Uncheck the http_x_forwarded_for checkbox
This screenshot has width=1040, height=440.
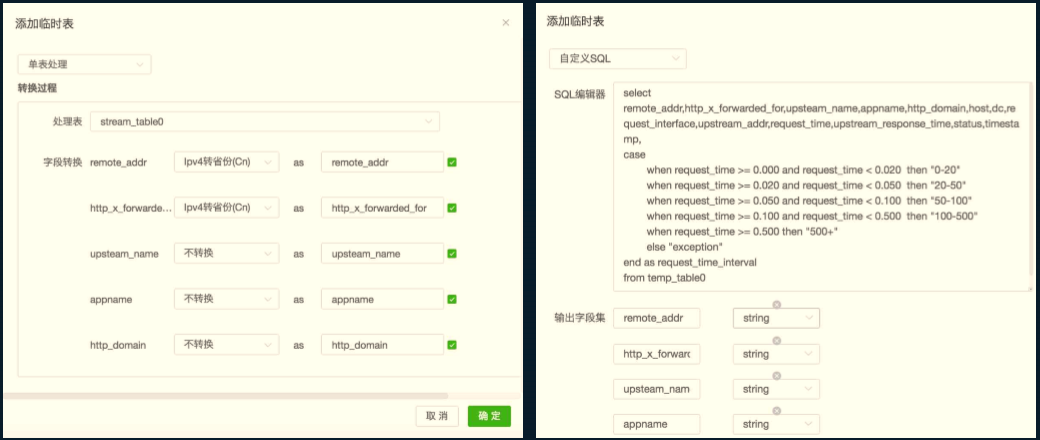point(452,208)
